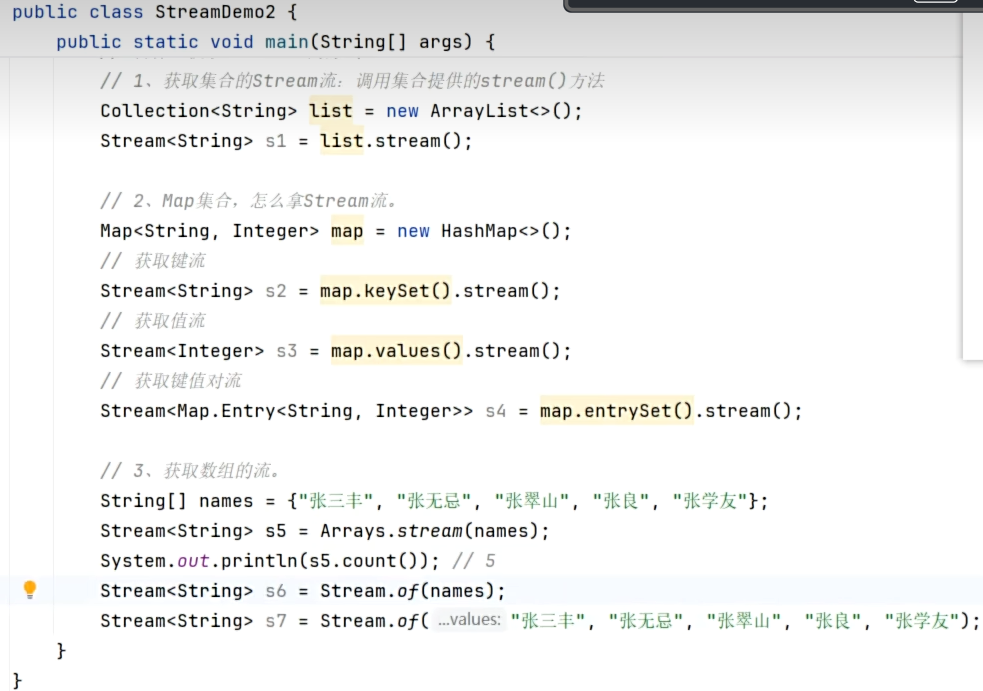
Task: Click variable 's3' in its declaration
Action: coord(286,351)
